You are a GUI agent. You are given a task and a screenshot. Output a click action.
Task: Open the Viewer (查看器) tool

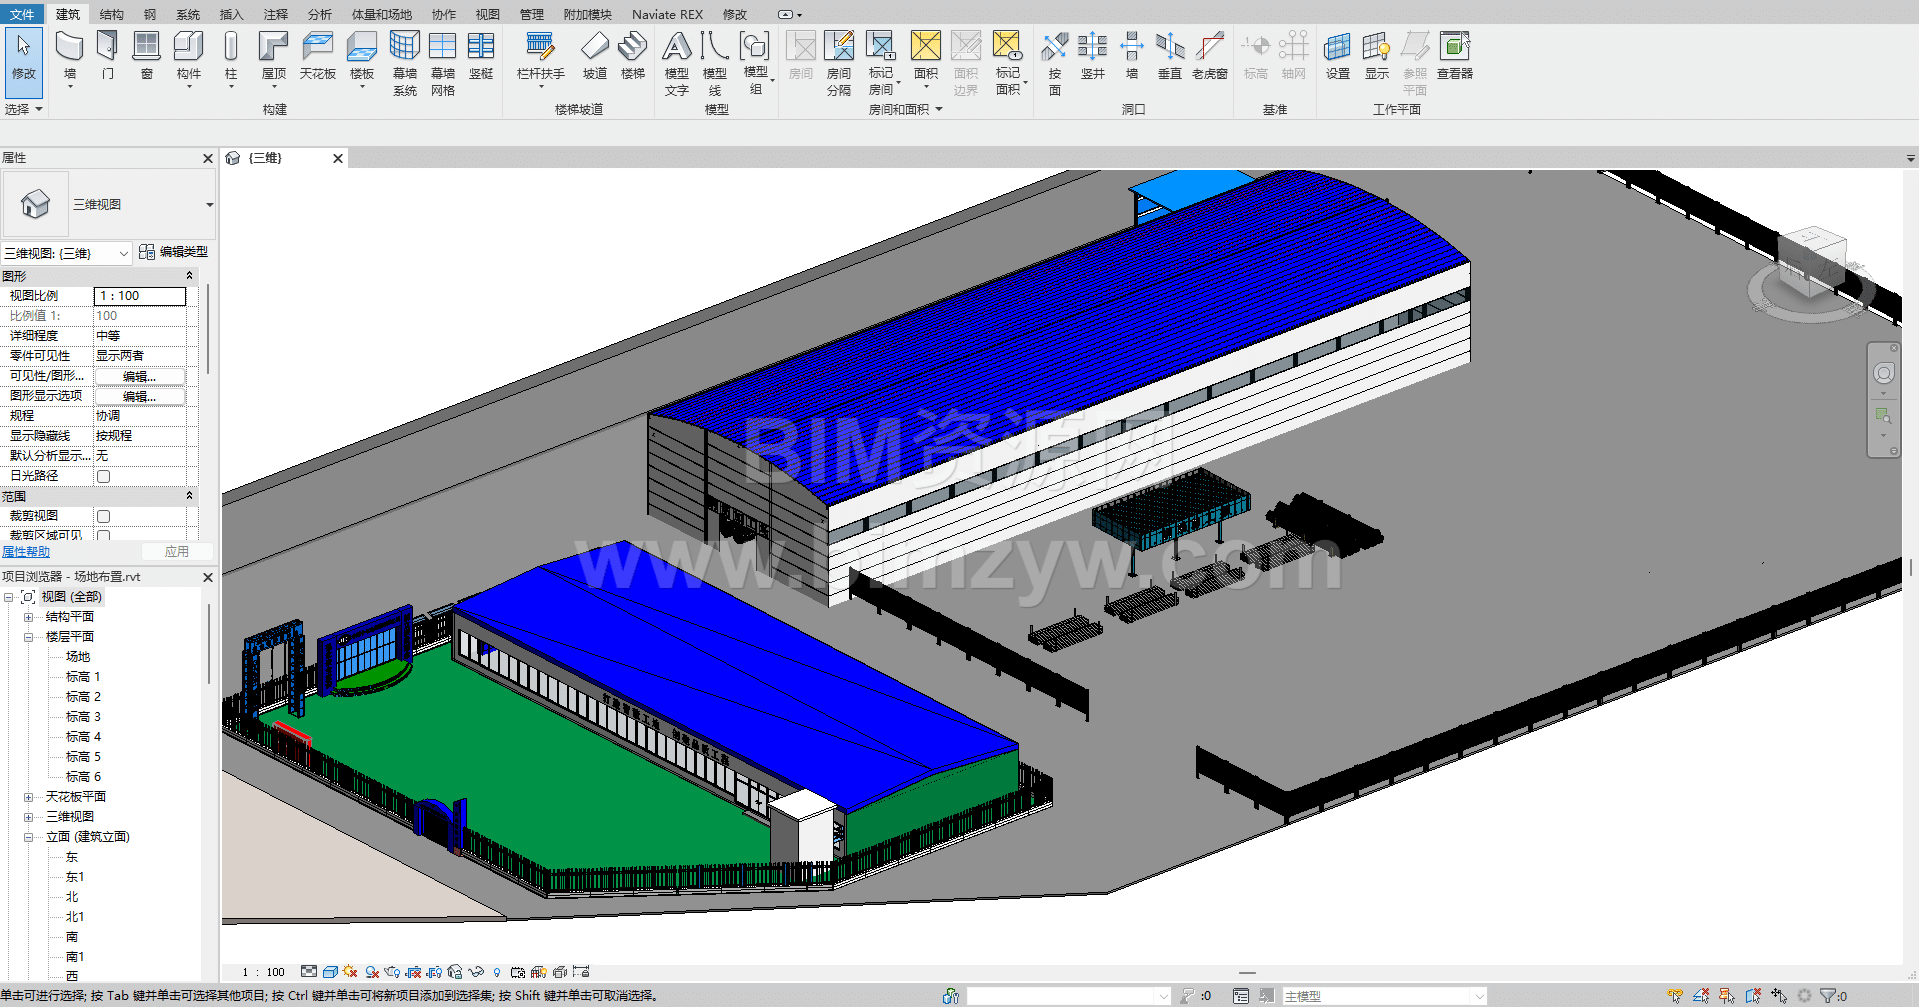(1455, 55)
